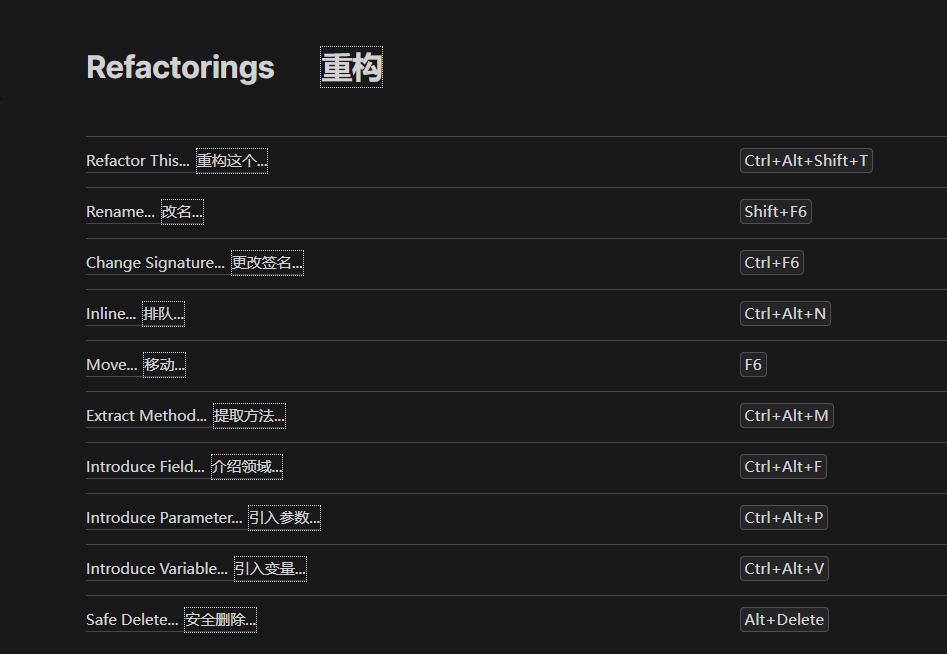Click the Chinese heading translation 重构

(351, 68)
